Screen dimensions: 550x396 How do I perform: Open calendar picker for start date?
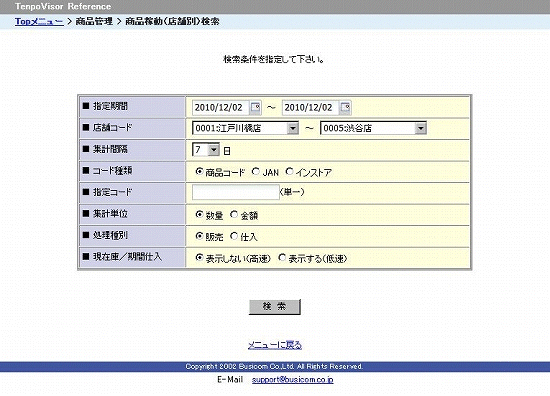tap(255, 107)
